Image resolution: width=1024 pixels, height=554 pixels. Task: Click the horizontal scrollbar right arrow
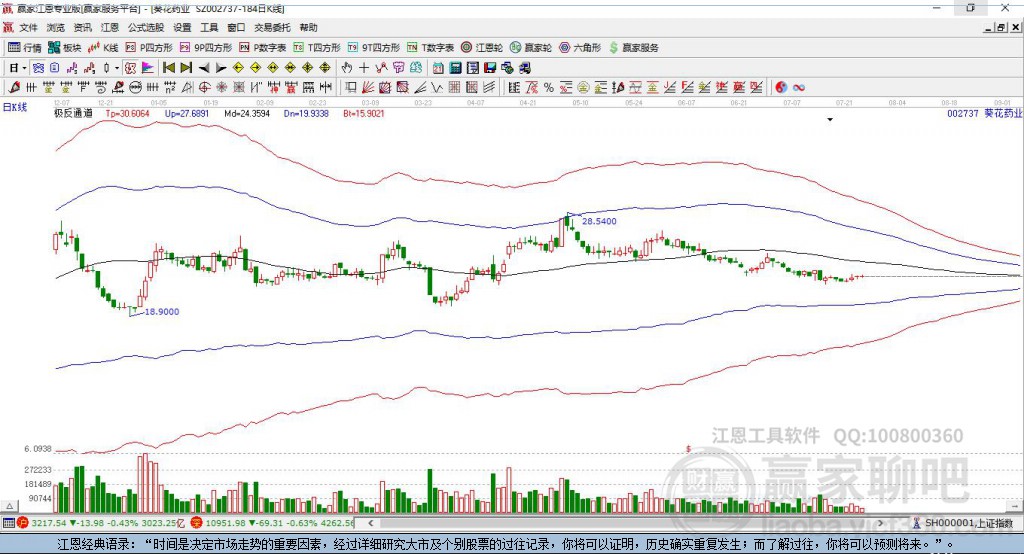pyautogui.click(x=880, y=523)
